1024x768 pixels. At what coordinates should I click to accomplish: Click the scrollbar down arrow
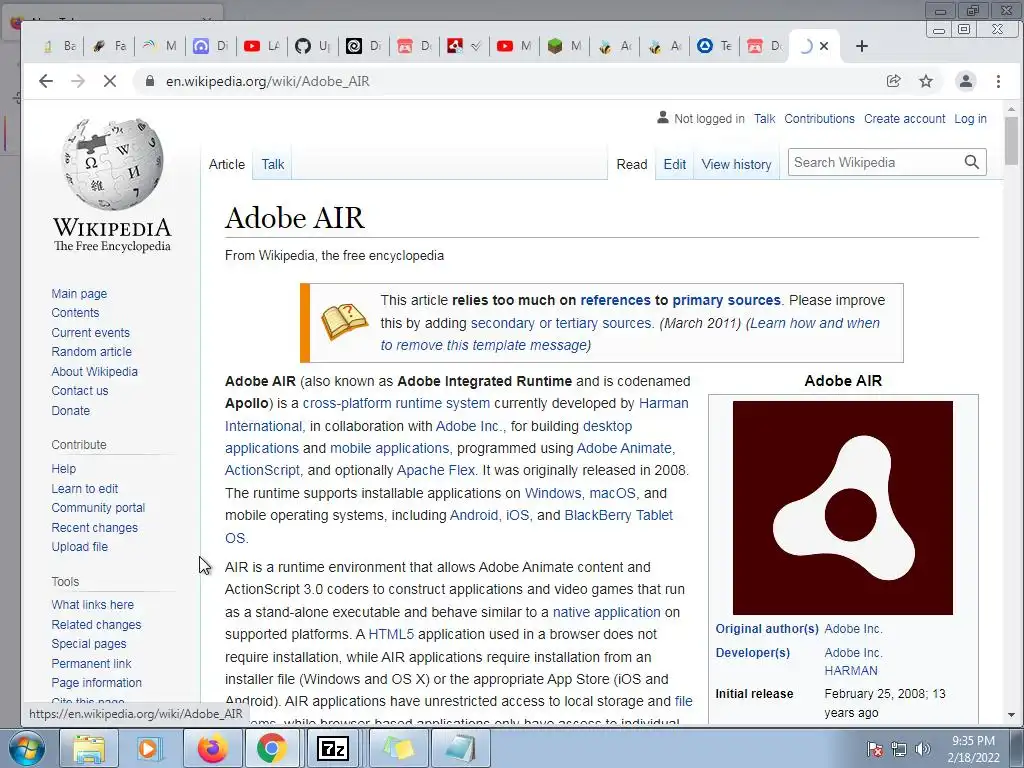(1012, 715)
